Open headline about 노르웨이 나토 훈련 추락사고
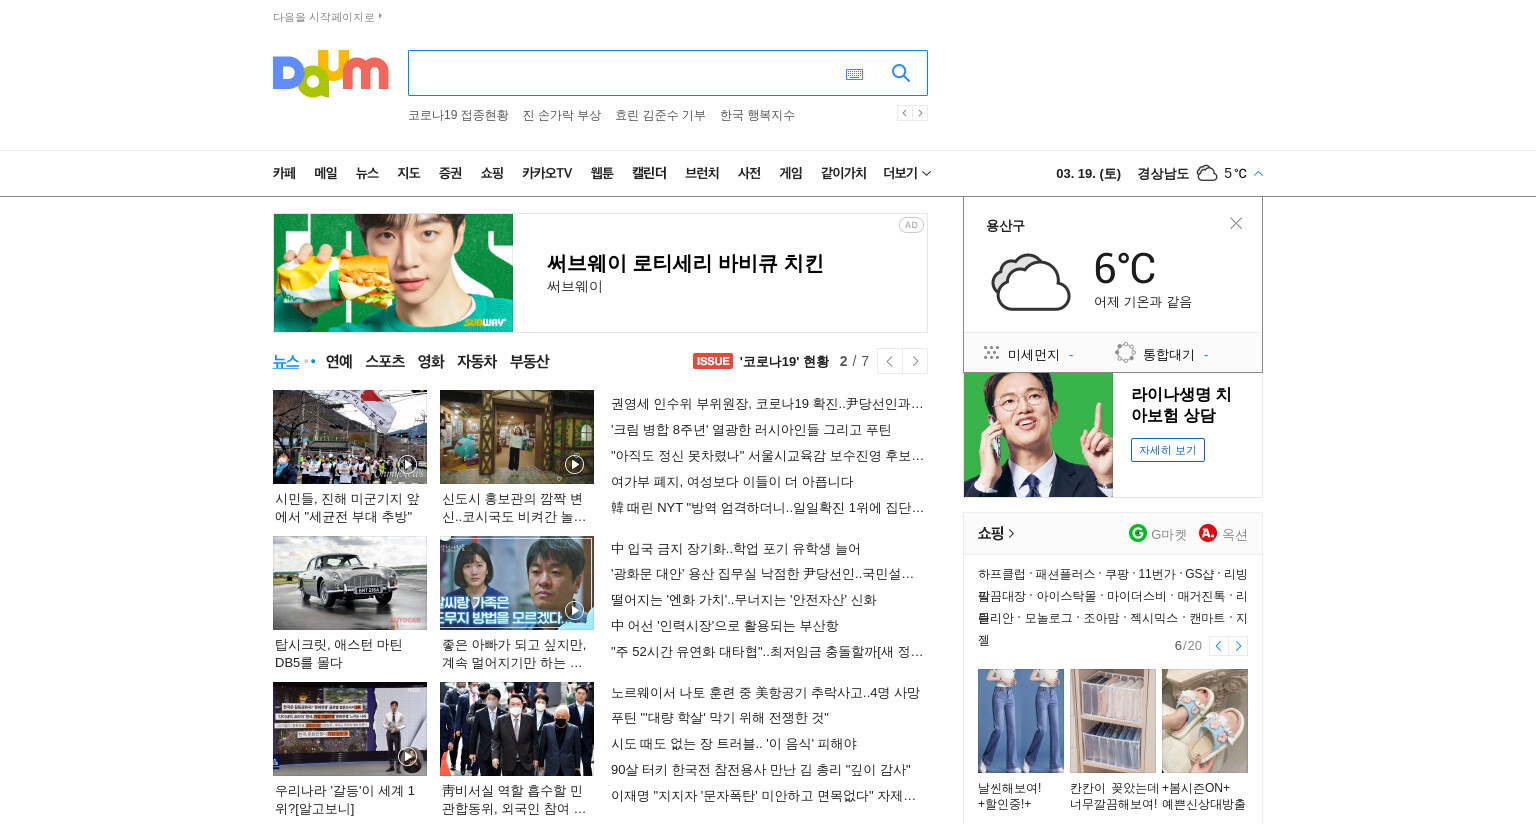 click(765, 693)
